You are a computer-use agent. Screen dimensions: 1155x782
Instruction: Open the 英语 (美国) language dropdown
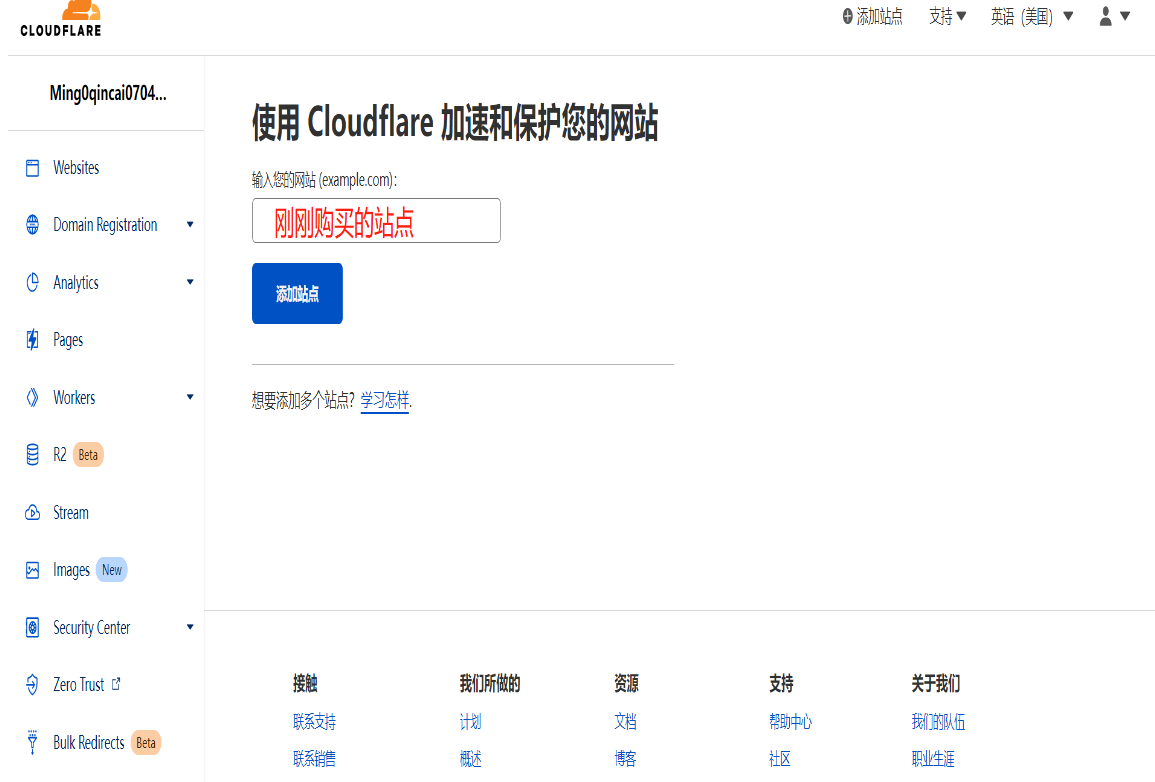pyautogui.click(x=1031, y=16)
